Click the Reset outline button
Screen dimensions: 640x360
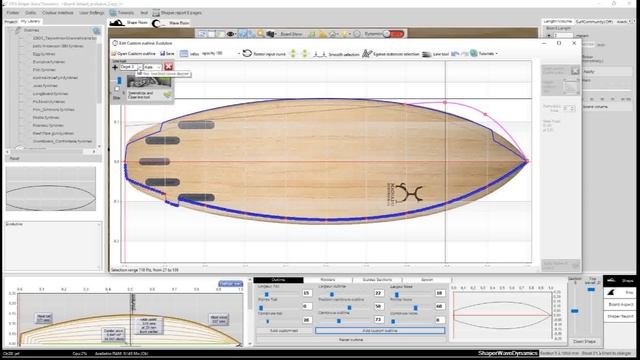[x=351, y=340]
